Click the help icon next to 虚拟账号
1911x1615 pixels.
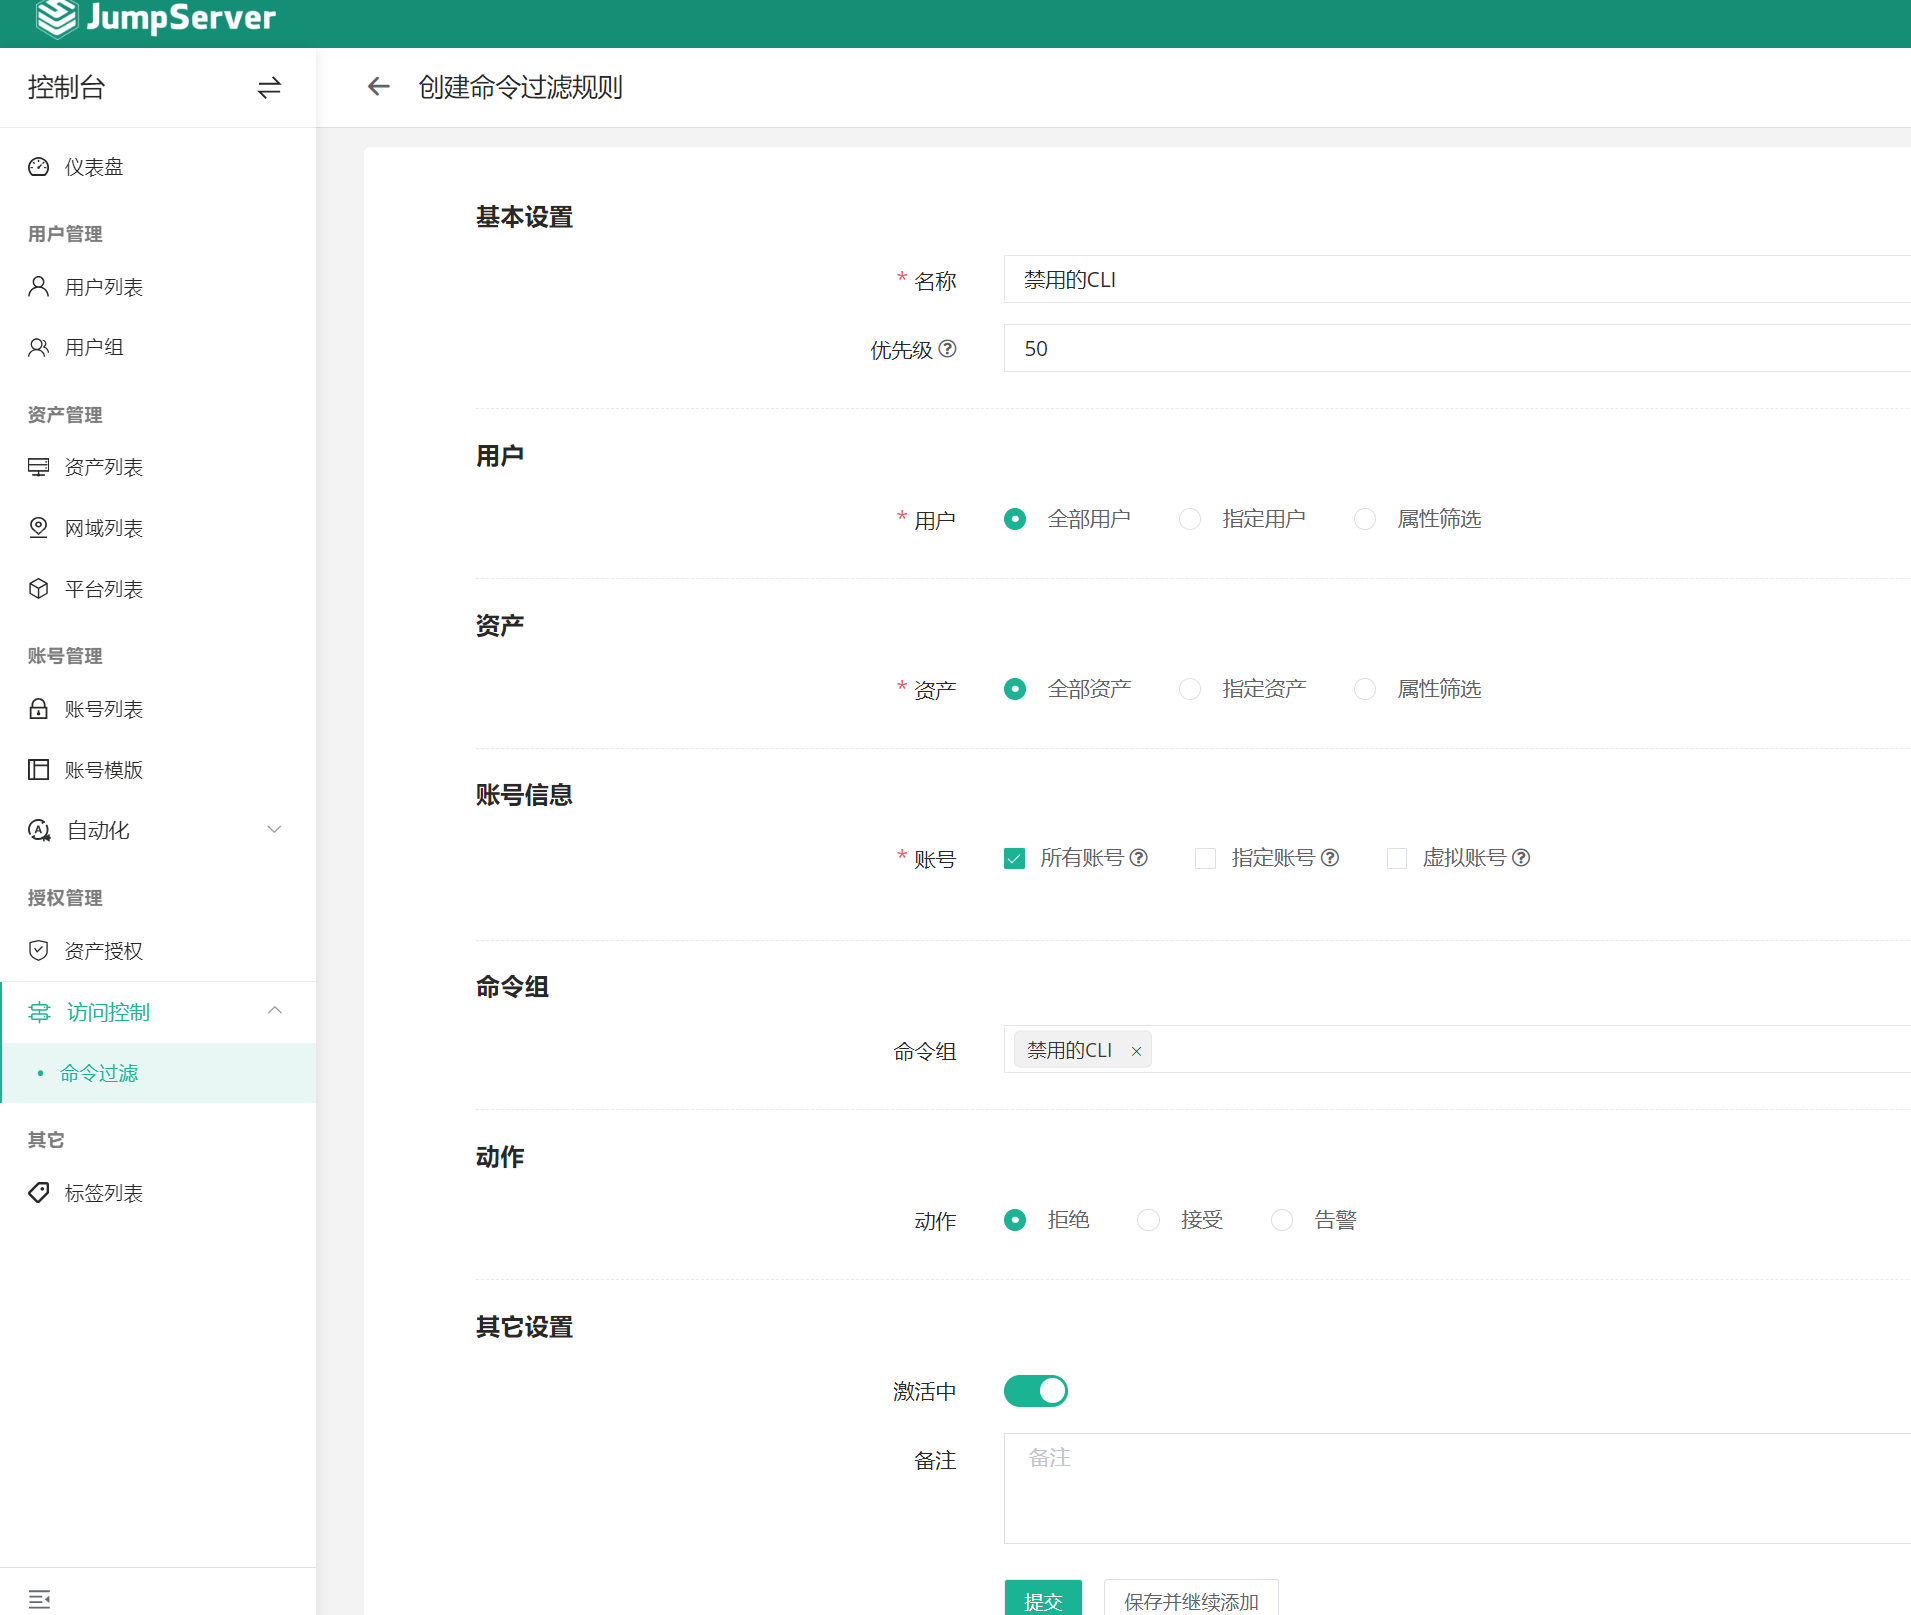pos(1521,858)
